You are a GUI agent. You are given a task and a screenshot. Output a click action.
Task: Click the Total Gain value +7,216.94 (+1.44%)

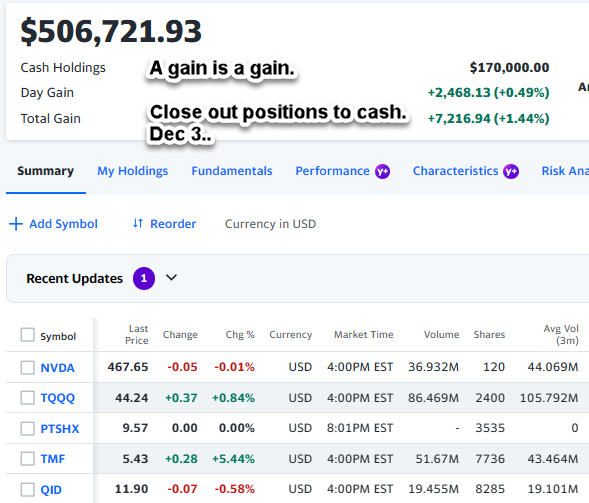pyautogui.click(x=488, y=119)
